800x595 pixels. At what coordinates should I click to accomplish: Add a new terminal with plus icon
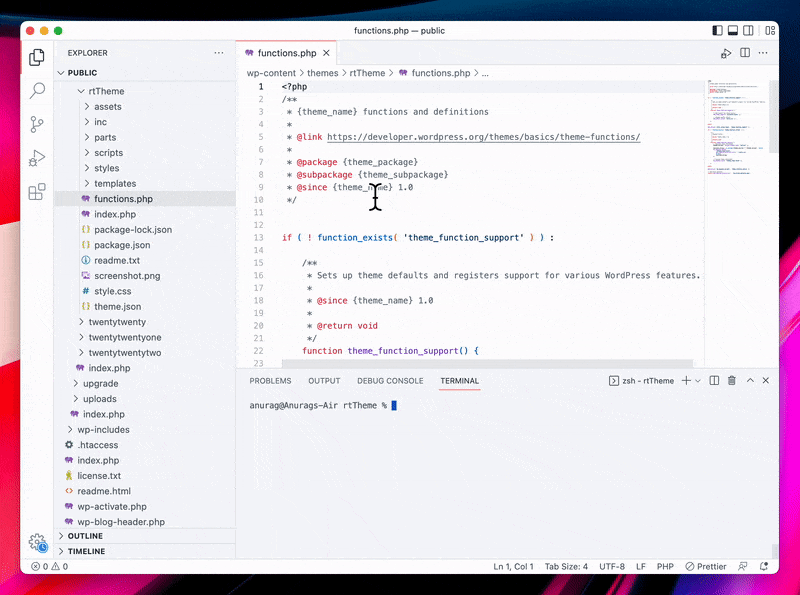(x=686, y=381)
